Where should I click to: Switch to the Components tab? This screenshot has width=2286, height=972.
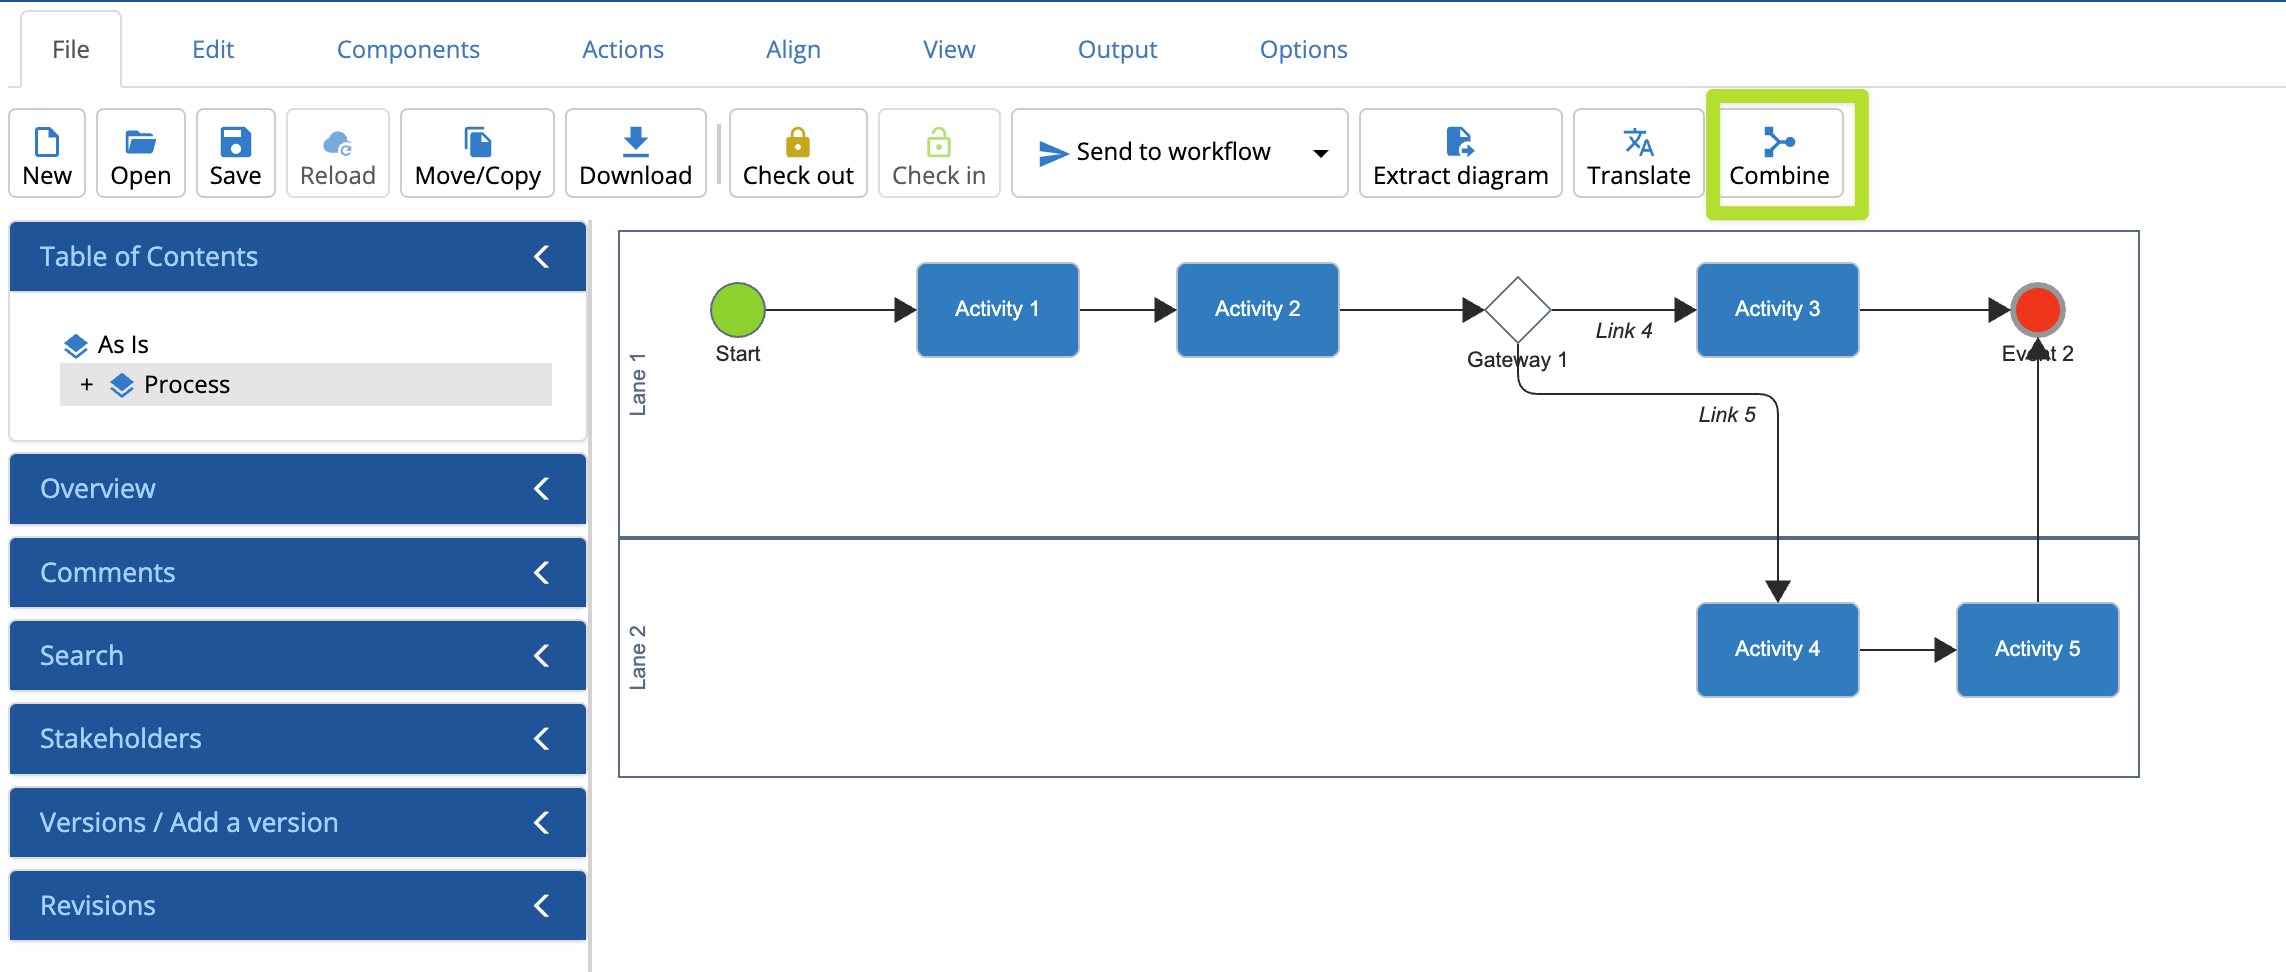pyautogui.click(x=408, y=48)
